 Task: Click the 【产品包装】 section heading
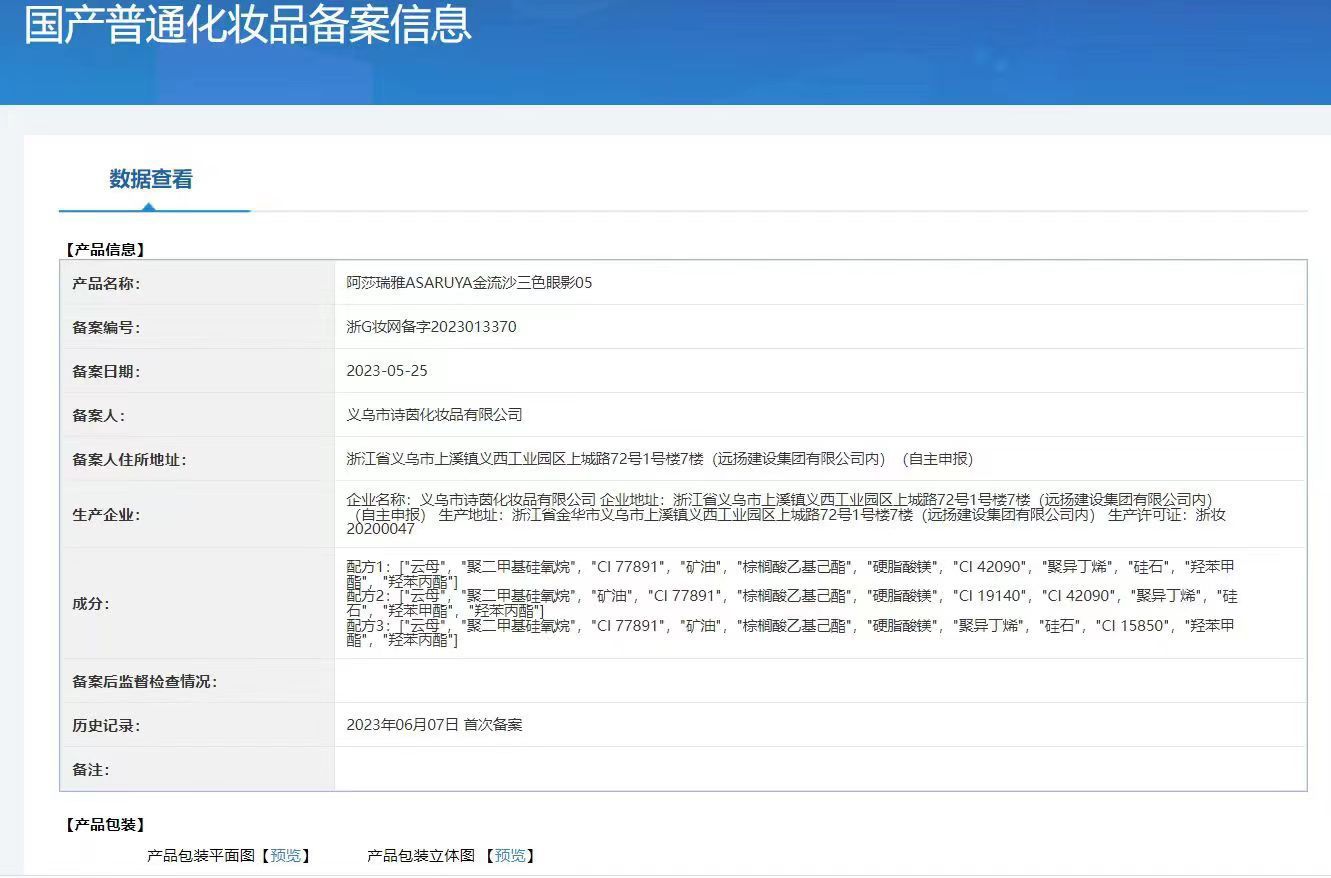(x=104, y=825)
